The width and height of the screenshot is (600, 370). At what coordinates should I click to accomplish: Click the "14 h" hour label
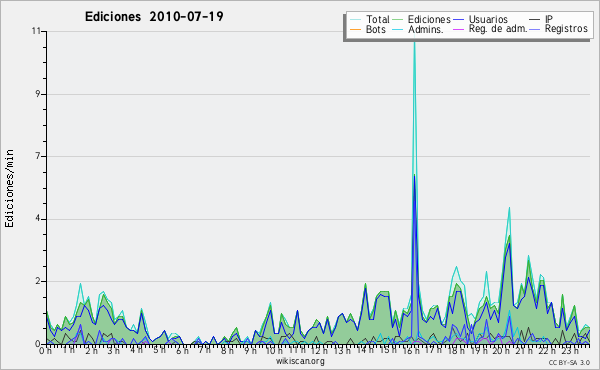point(365,350)
